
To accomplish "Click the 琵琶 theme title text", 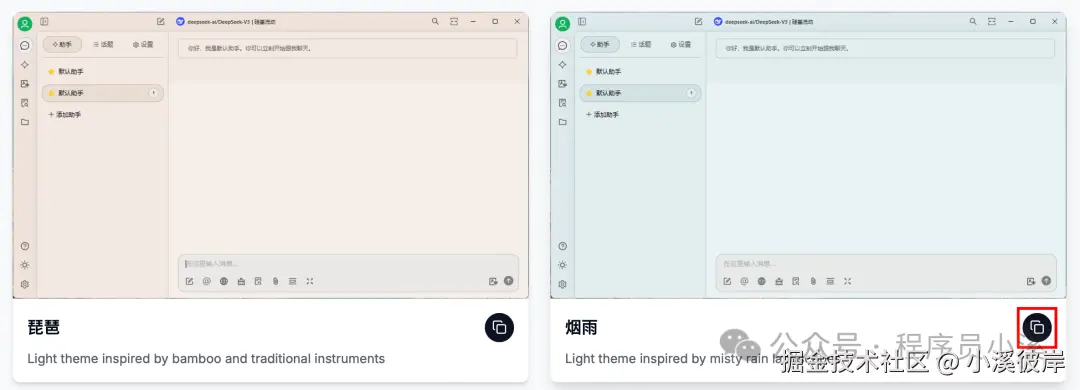I will [x=43, y=328].
